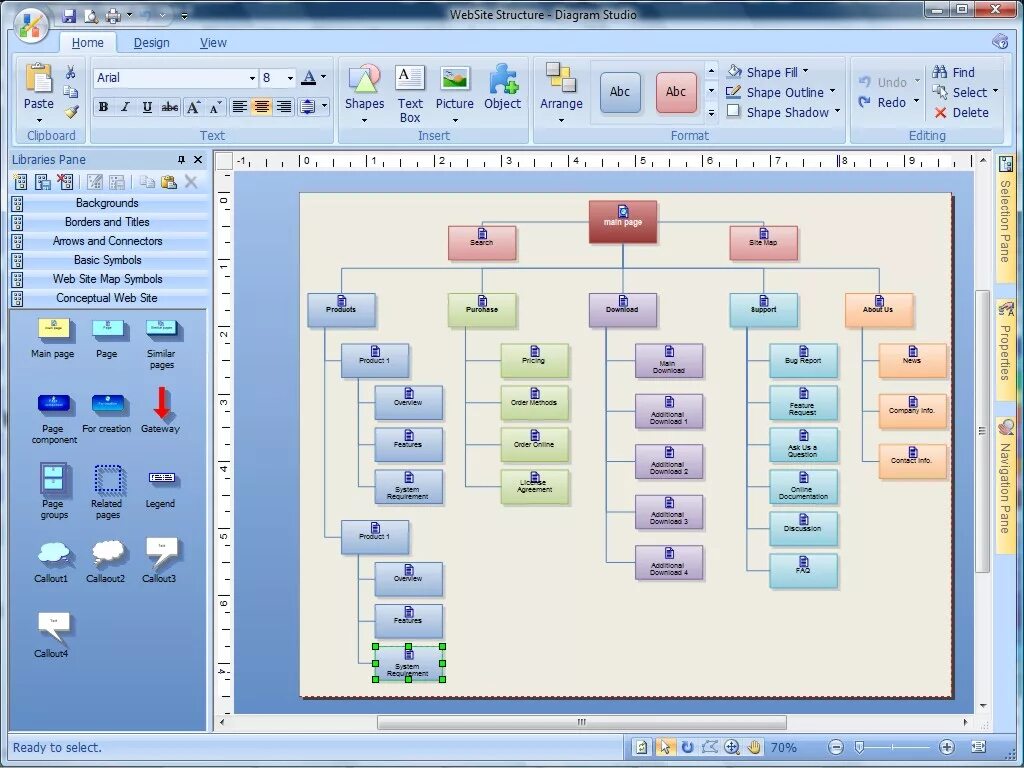
Task: Insert a Text Box
Action: [x=410, y=80]
